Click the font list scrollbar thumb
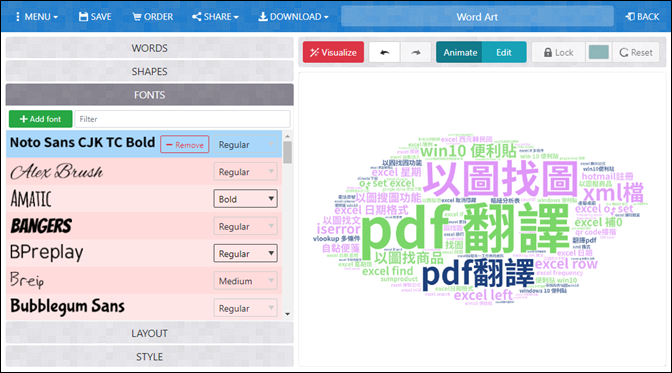This screenshot has width=672, height=373. [x=288, y=152]
